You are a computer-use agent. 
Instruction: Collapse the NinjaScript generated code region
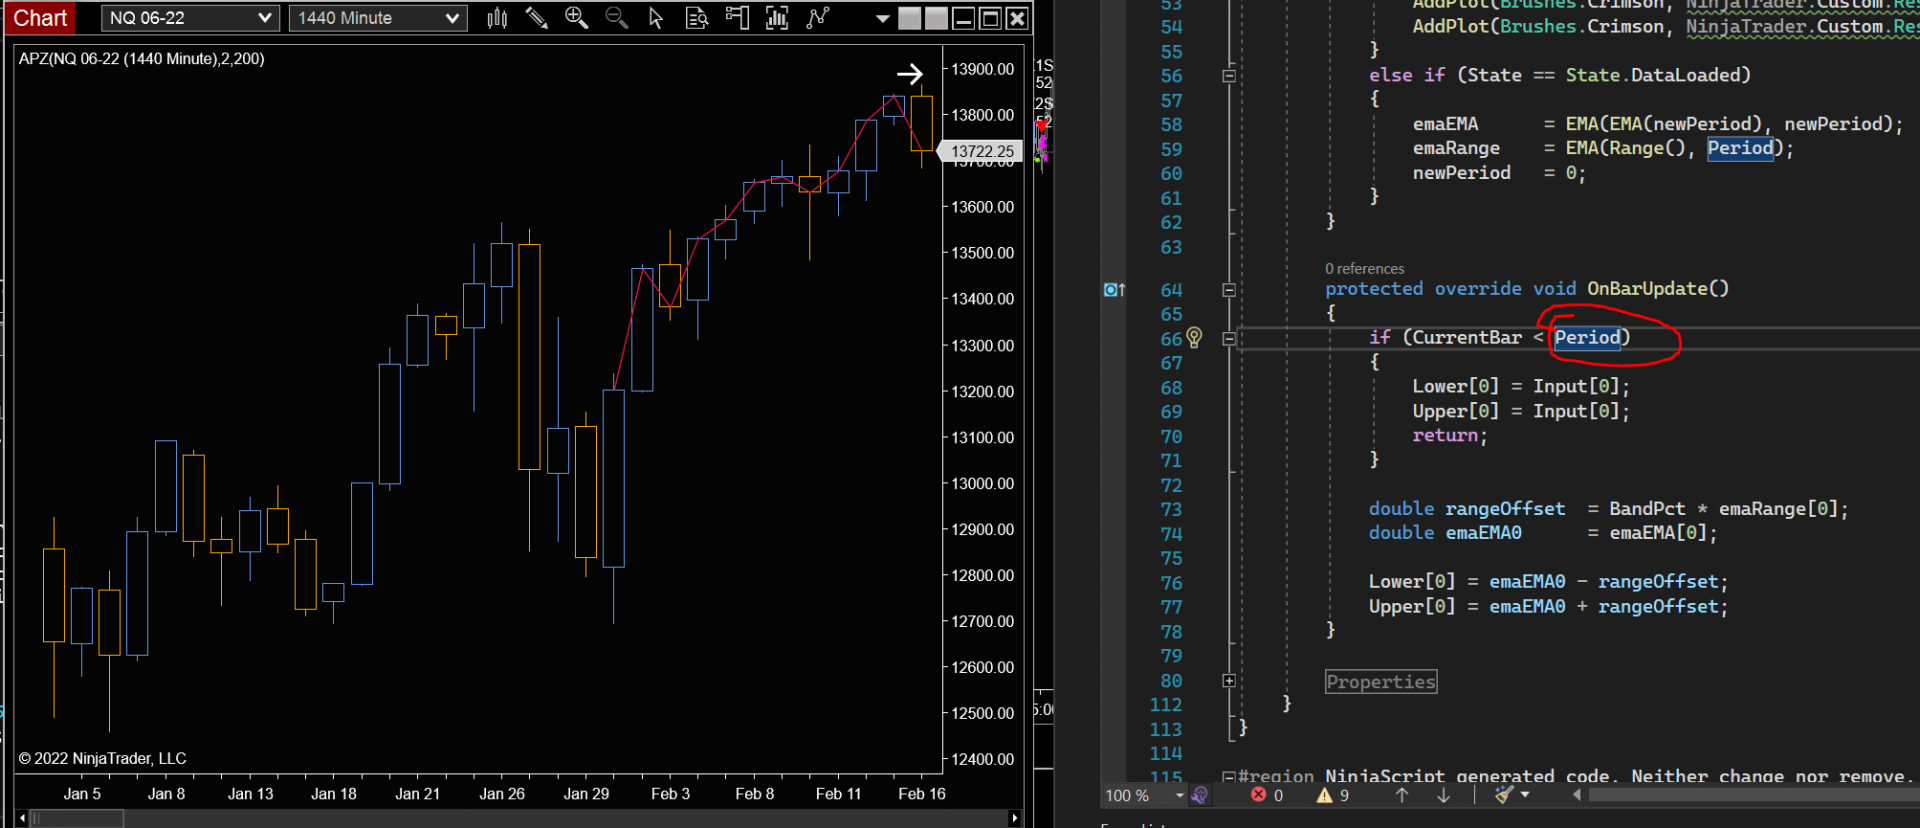tap(1229, 777)
